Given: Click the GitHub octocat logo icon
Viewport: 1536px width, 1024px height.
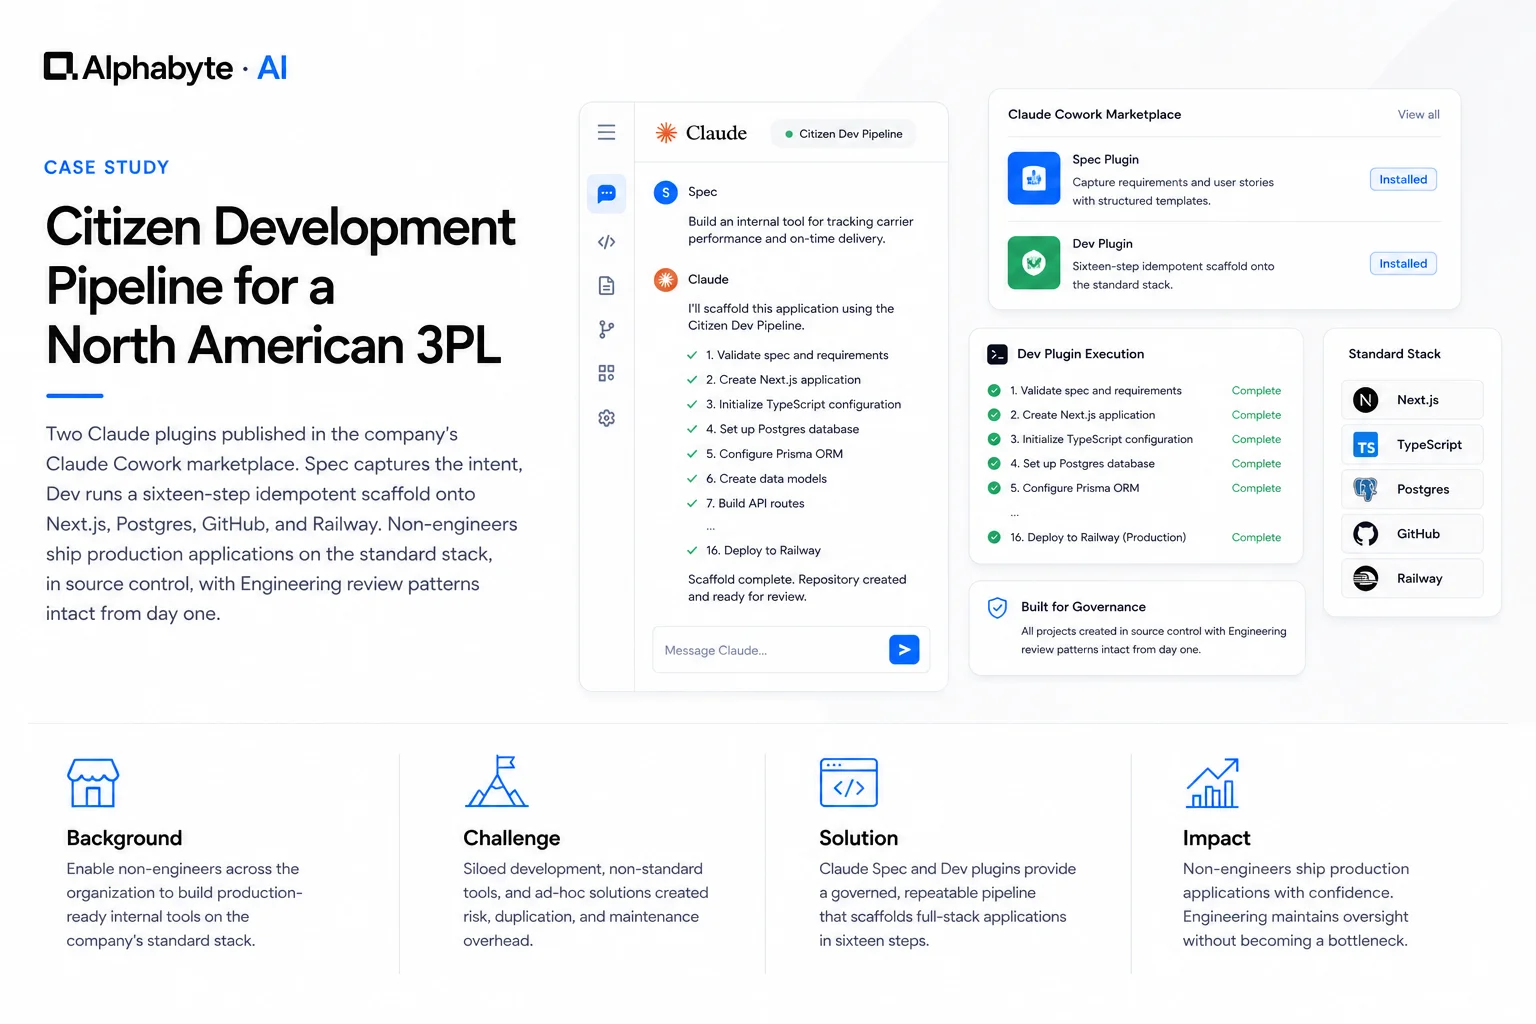Looking at the screenshot, I should 1366,534.
